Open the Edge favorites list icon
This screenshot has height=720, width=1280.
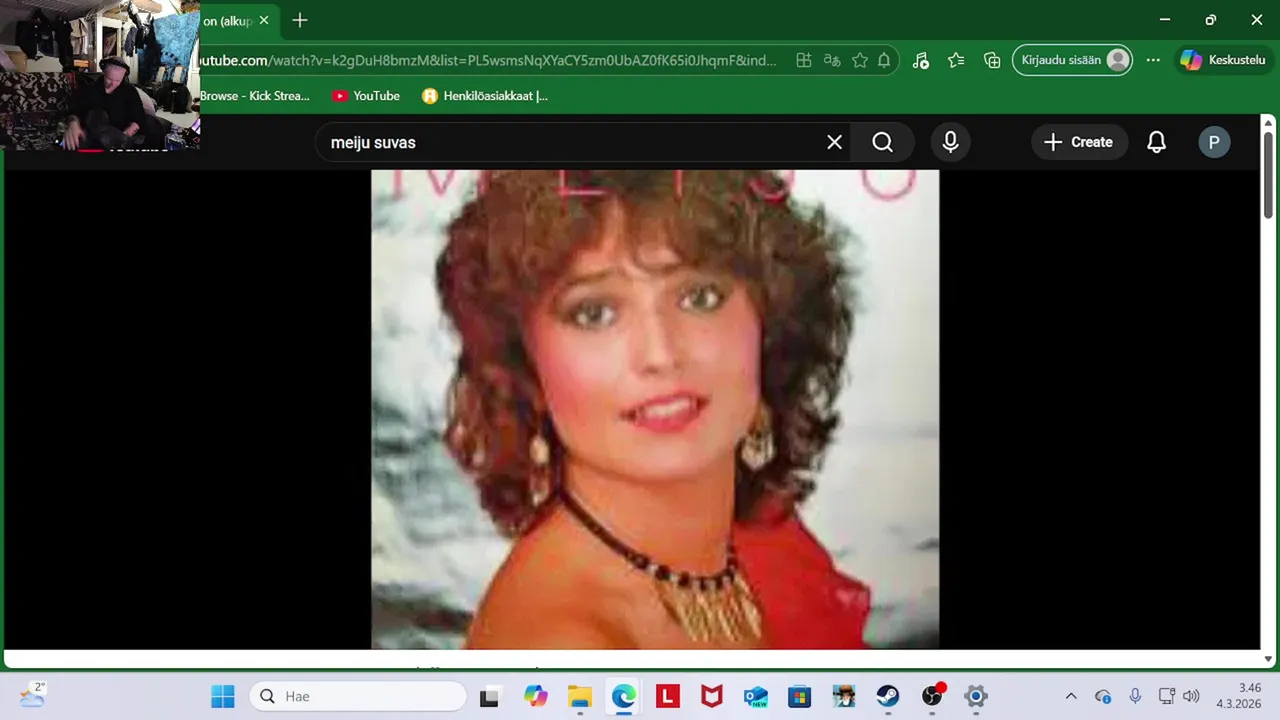click(956, 60)
